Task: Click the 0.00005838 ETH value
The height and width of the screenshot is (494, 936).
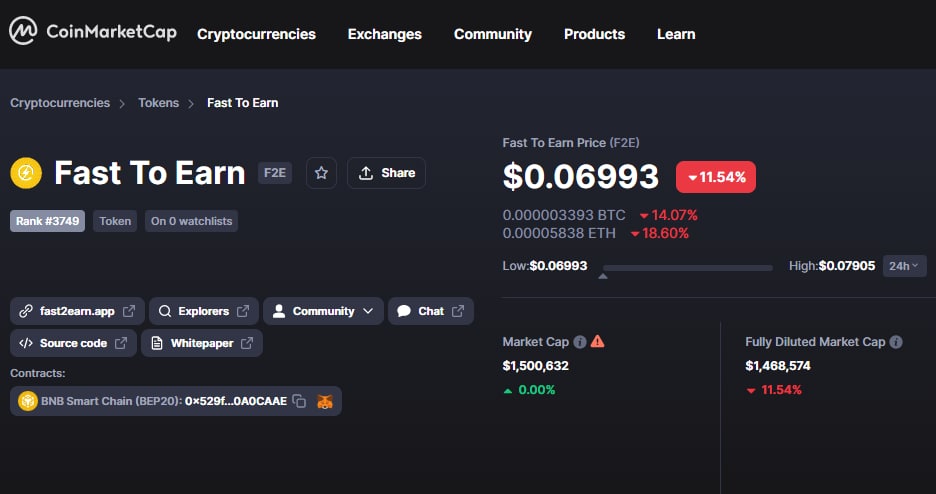Action: click(559, 233)
